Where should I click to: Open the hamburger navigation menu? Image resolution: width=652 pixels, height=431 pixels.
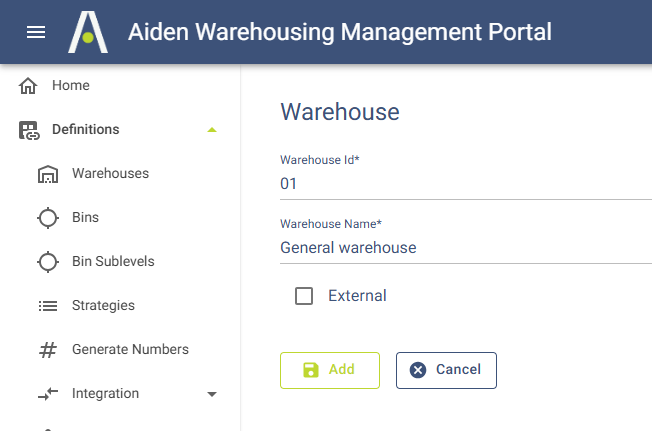point(36,32)
